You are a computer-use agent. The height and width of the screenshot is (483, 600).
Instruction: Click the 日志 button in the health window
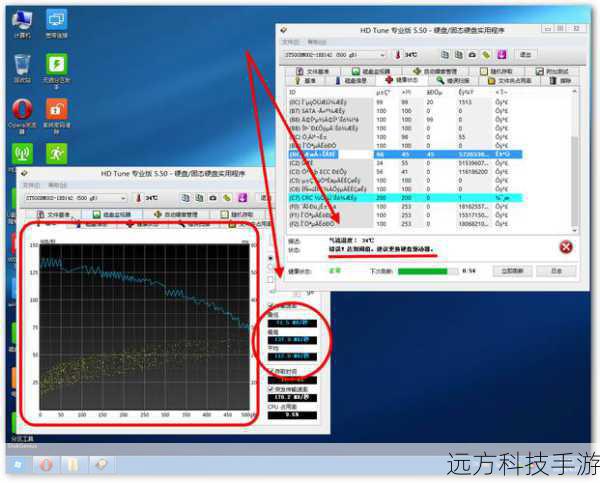(556, 271)
